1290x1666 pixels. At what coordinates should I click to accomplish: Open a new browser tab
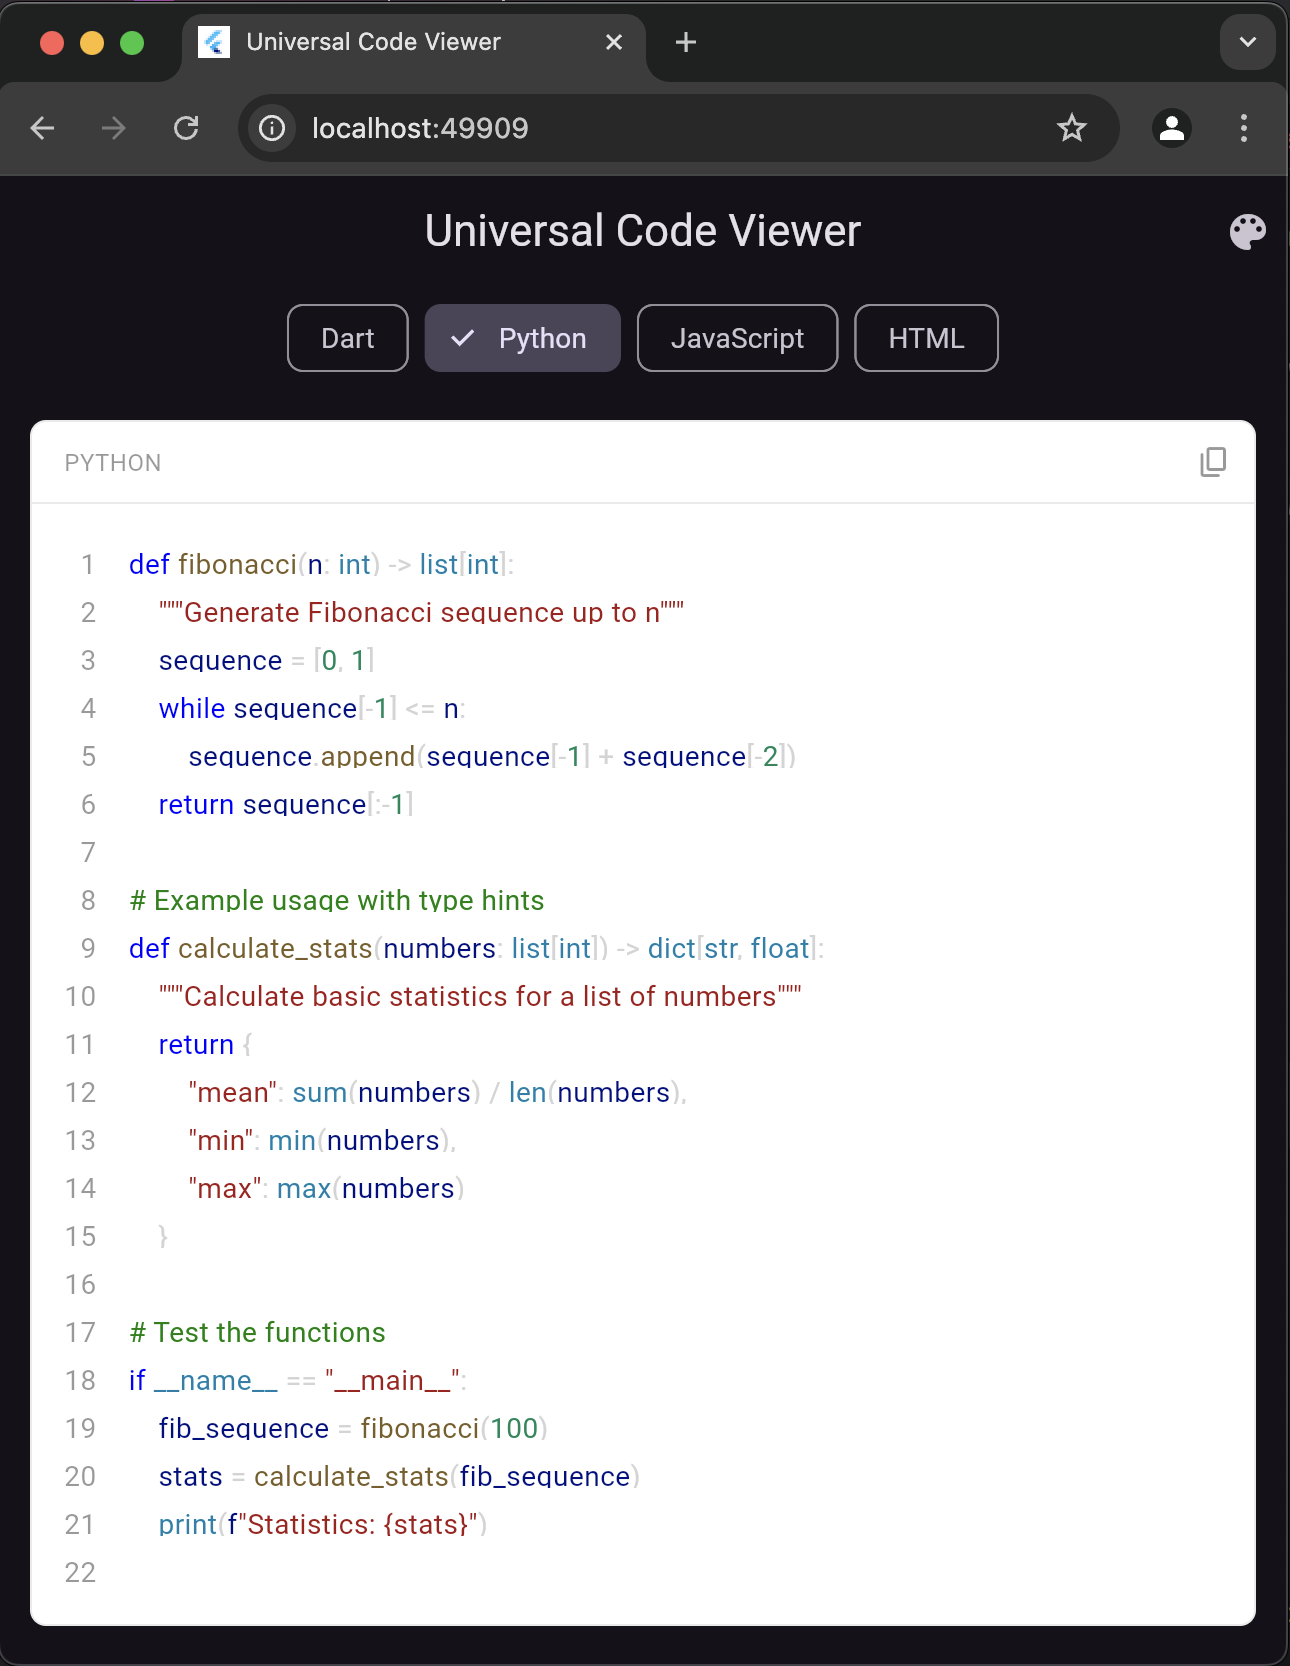pyautogui.click(x=686, y=42)
